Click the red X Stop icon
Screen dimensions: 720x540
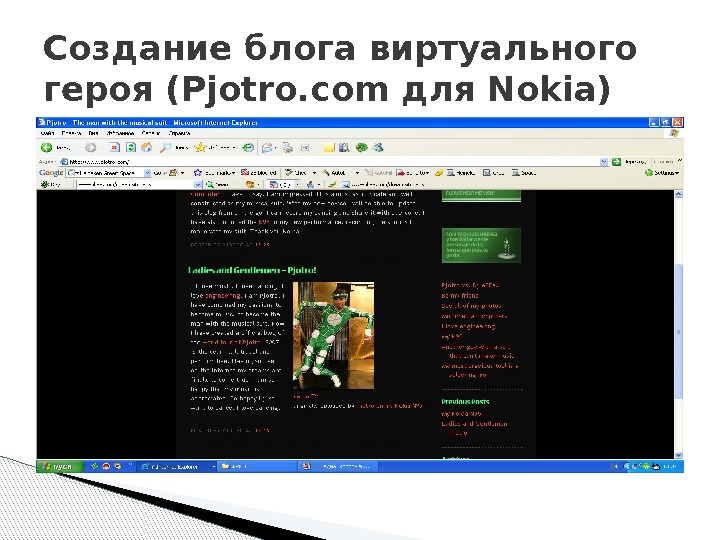(115, 147)
